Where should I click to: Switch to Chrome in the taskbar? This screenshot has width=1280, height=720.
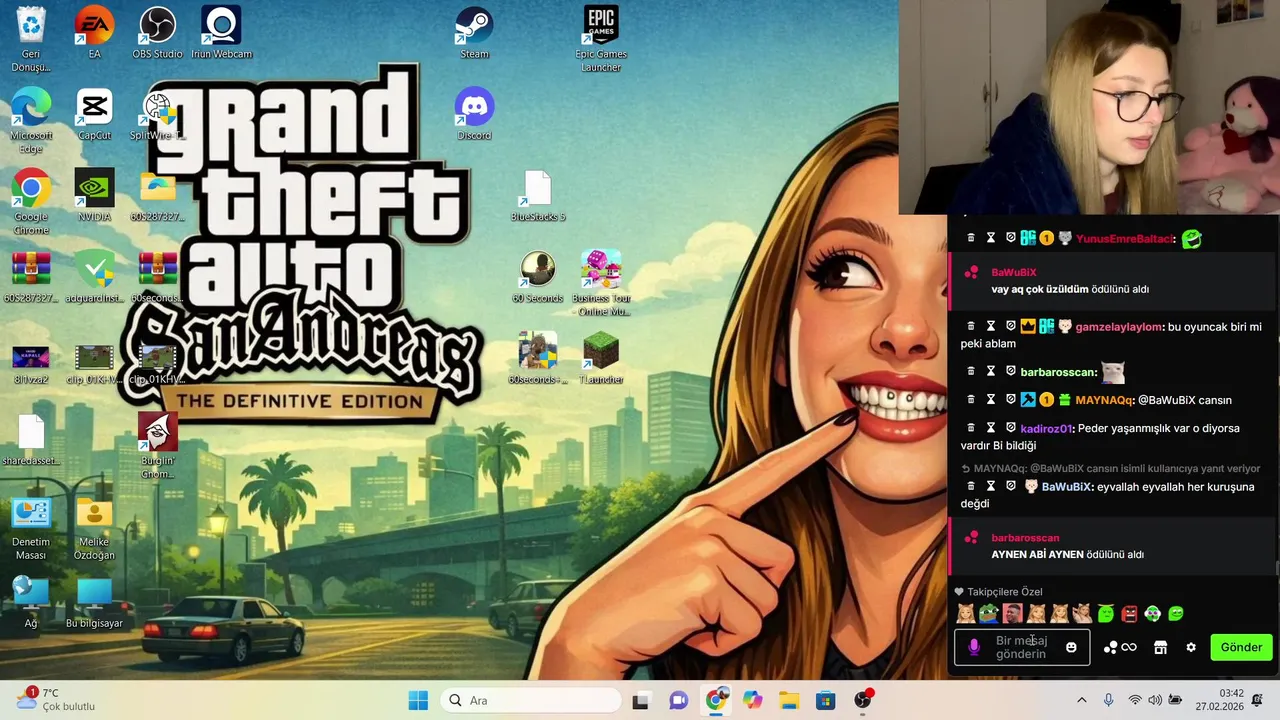click(x=715, y=701)
